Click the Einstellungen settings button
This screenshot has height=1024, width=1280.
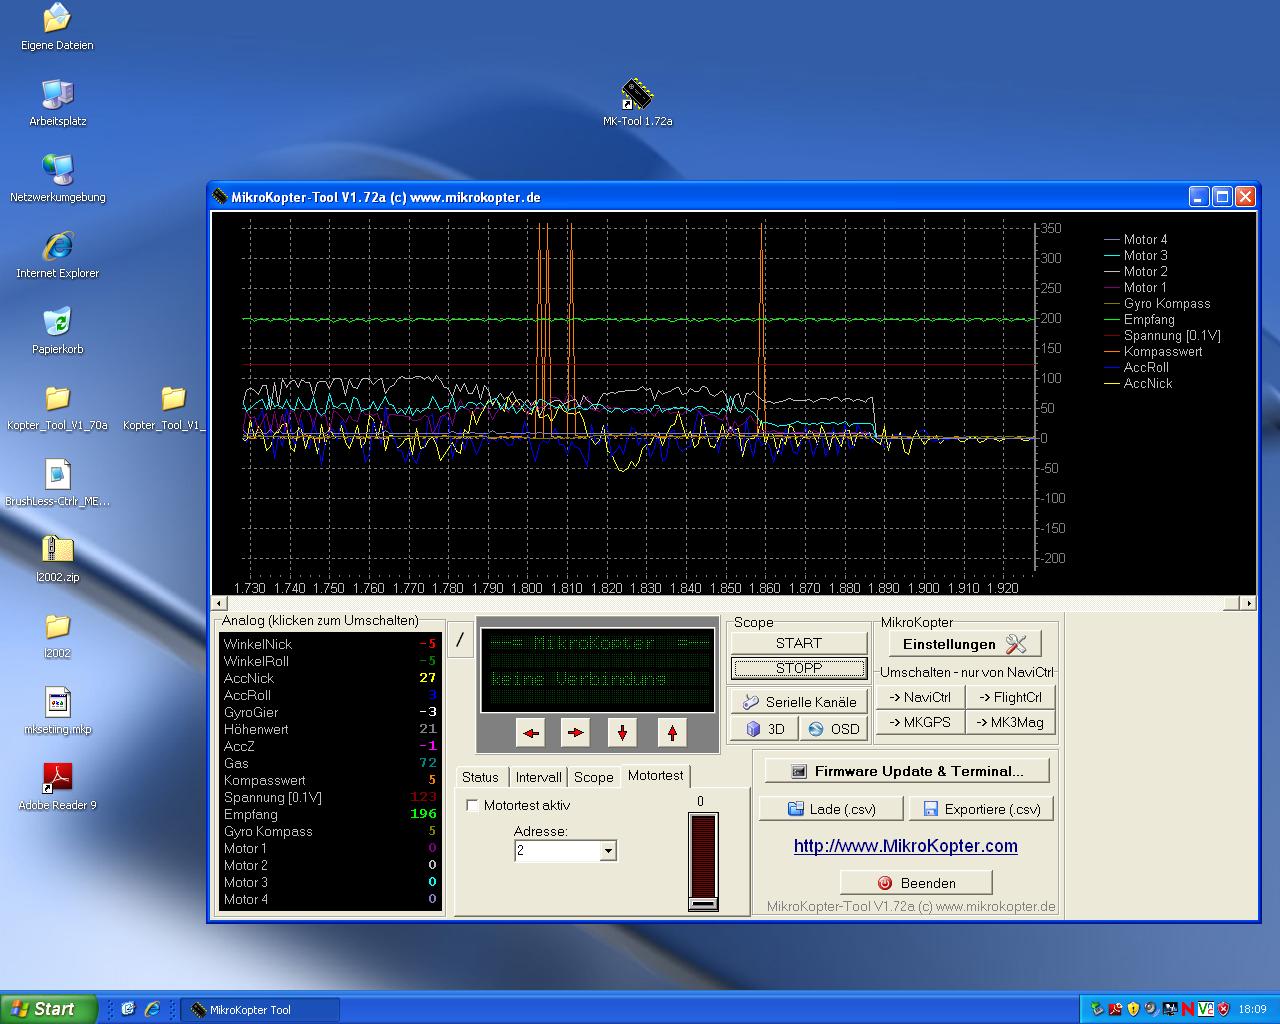(x=964, y=644)
